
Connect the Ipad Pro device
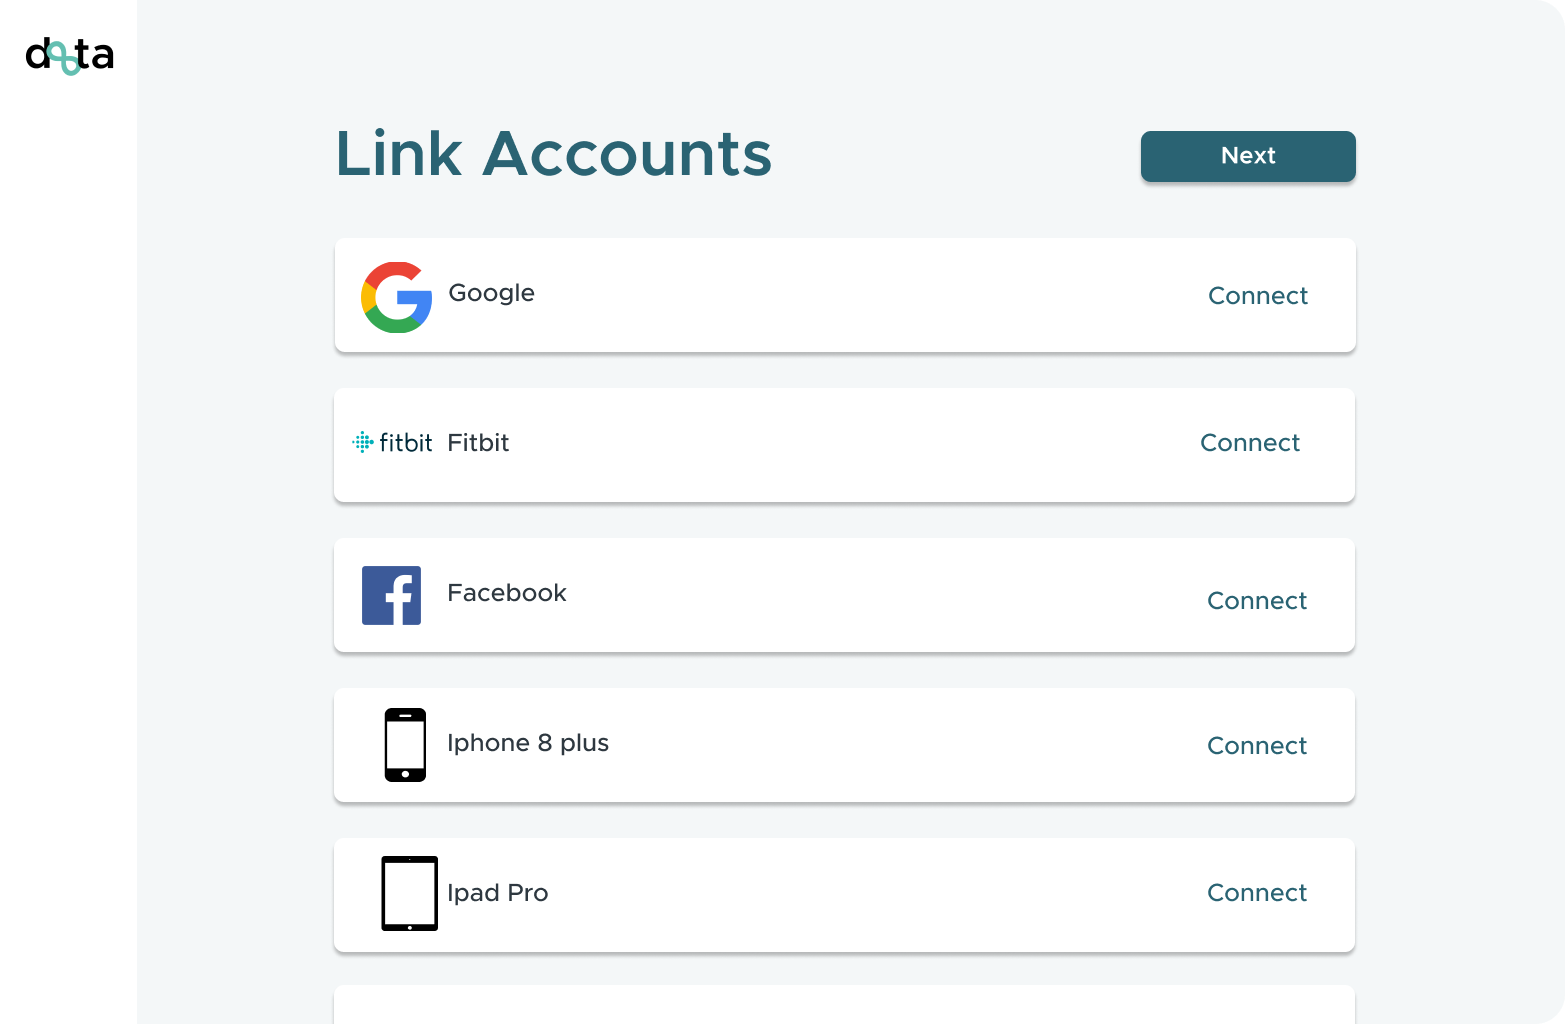1257,893
